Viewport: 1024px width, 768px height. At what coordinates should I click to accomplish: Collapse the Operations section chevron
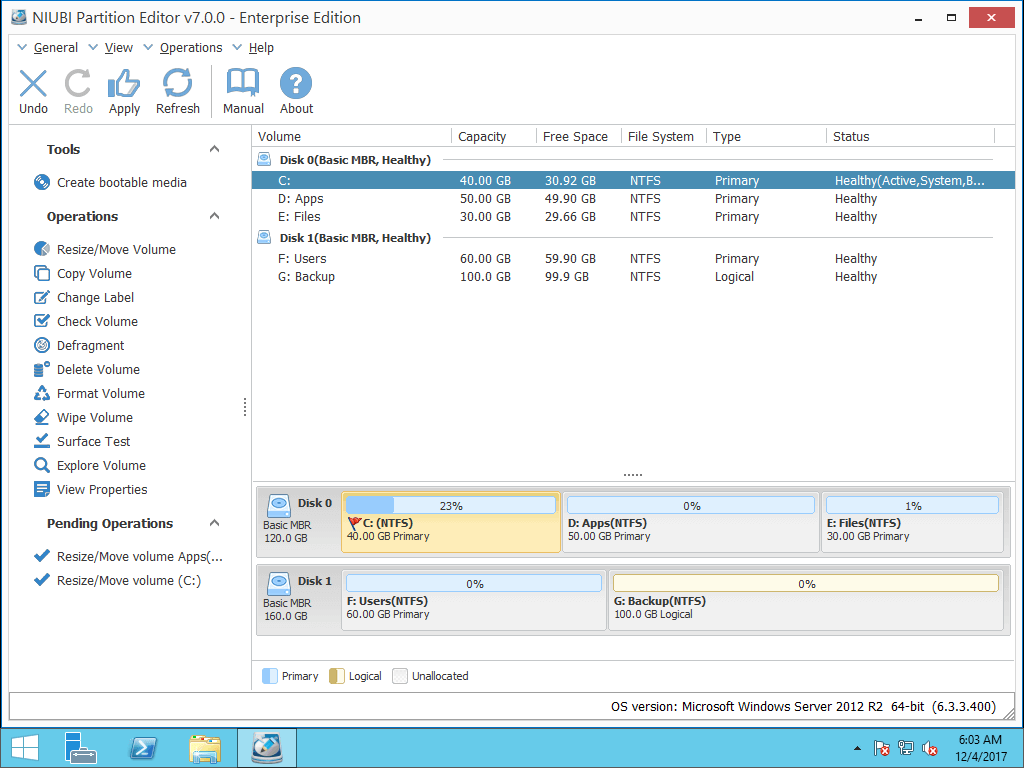click(214, 216)
